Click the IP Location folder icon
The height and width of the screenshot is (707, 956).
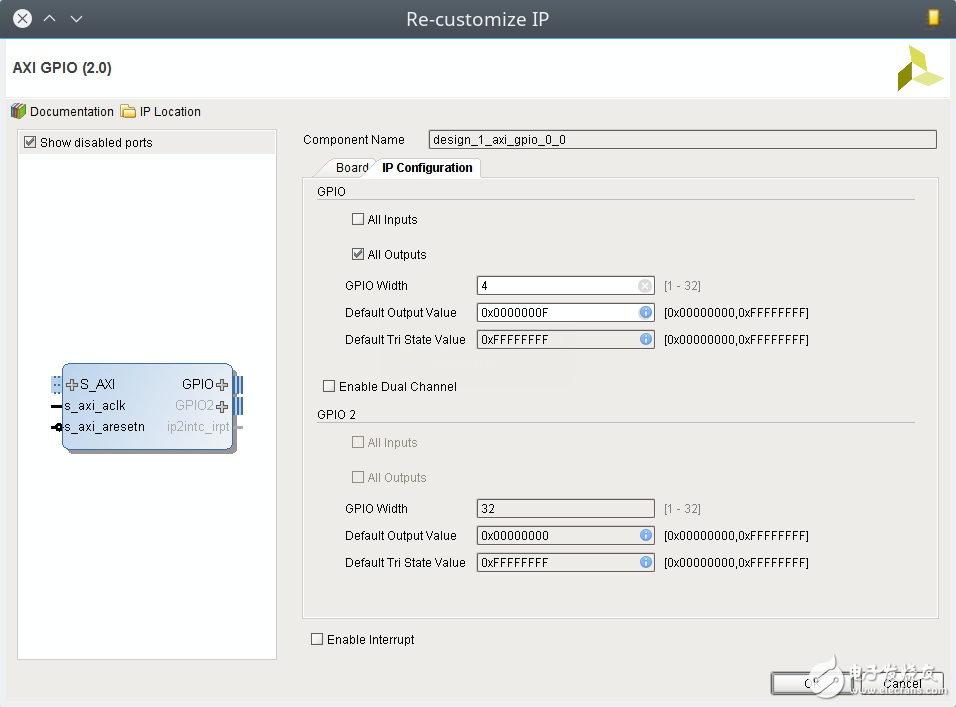[128, 111]
